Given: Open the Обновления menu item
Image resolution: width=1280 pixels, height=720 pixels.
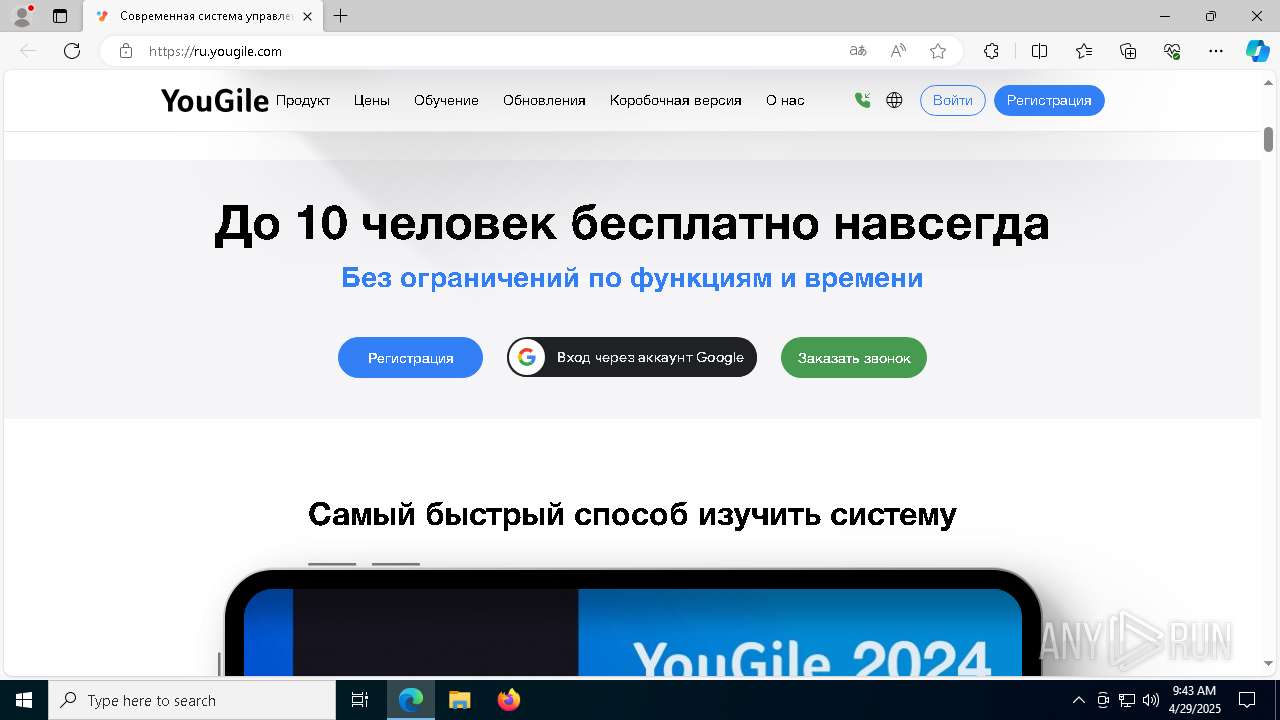Looking at the screenshot, I should point(544,100).
